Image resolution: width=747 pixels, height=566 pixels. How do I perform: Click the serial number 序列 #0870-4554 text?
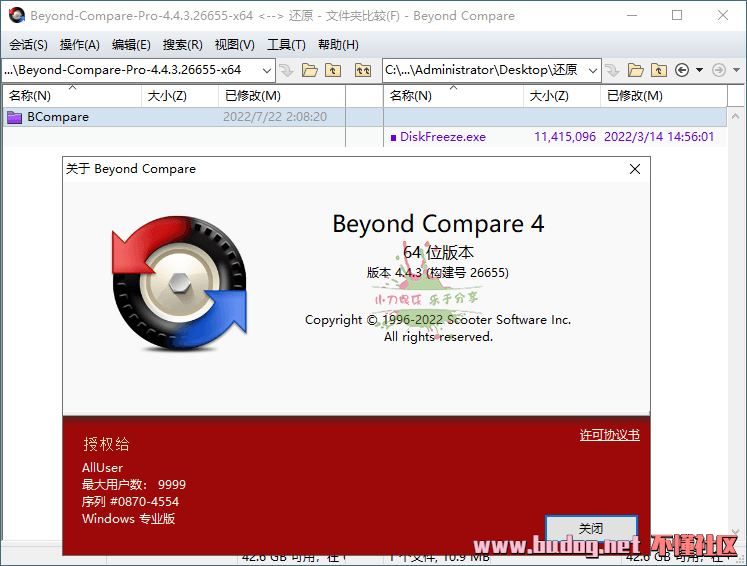click(x=130, y=502)
